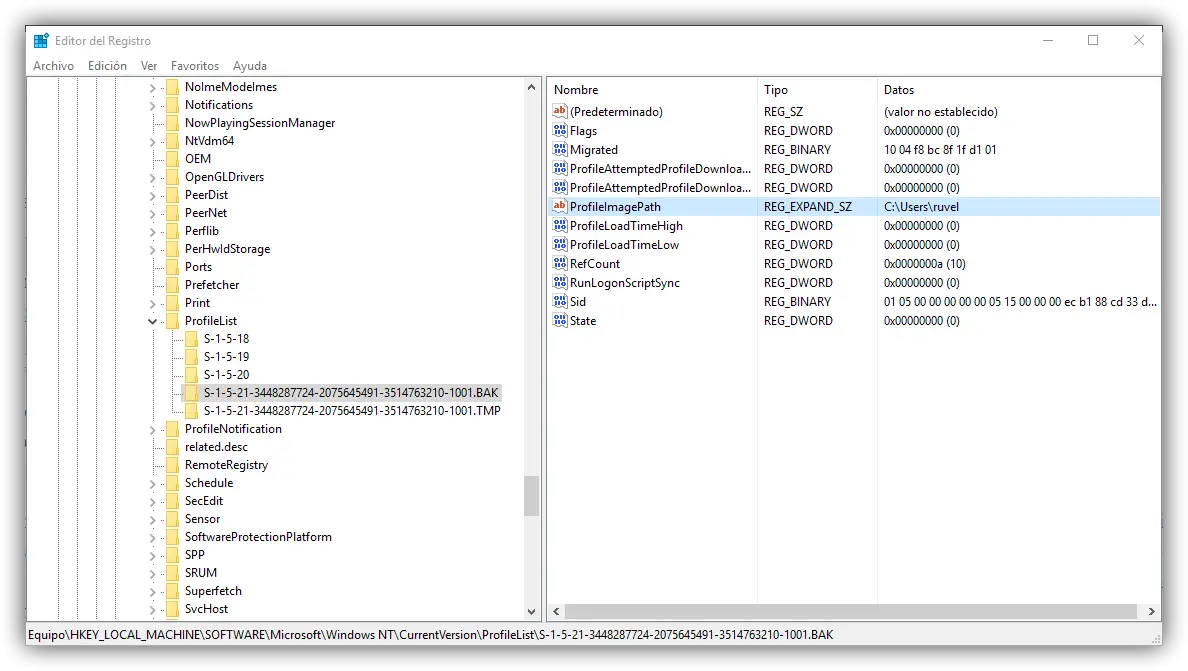Click the OEM folder icon
The width and height of the screenshot is (1188, 671).
[173, 158]
